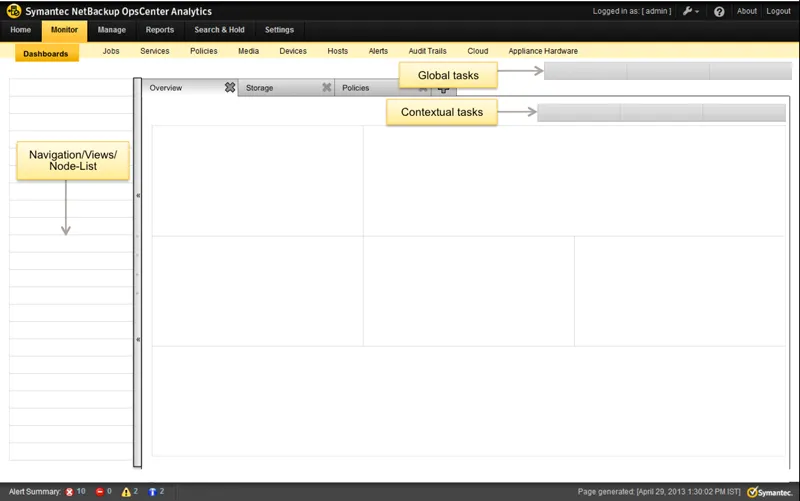This screenshot has width=800, height=501.
Task: Open the Devices sub-tab
Action: coord(293,51)
